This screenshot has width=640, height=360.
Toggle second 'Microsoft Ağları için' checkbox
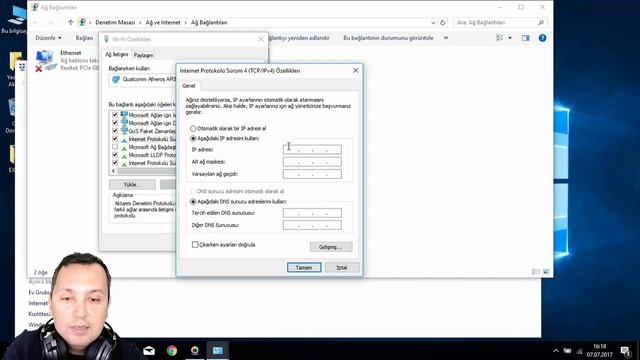point(115,123)
